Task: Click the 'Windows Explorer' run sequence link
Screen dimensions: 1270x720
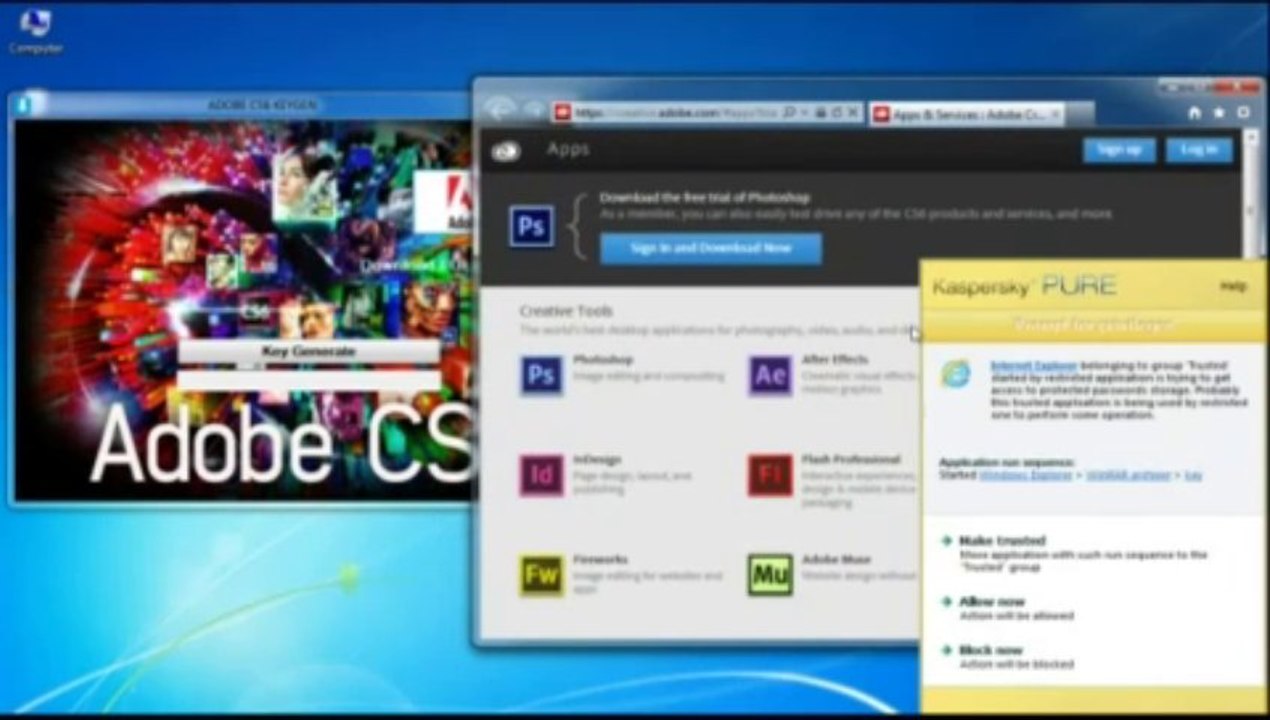Action: click(1025, 475)
